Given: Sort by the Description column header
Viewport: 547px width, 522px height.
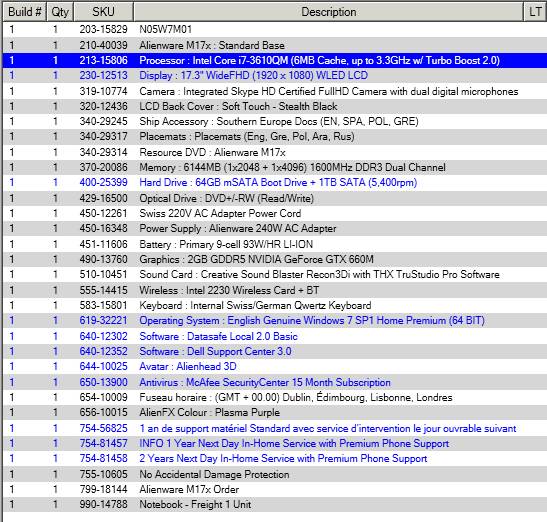Looking at the screenshot, I should [329, 12].
